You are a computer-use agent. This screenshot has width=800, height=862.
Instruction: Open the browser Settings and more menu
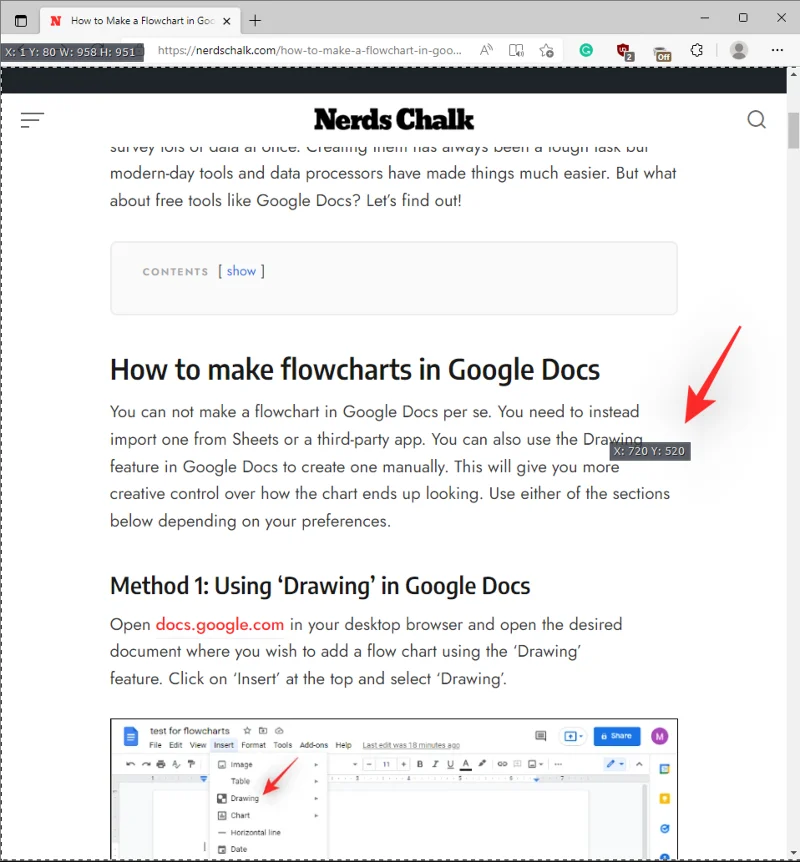click(x=778, y=50)
